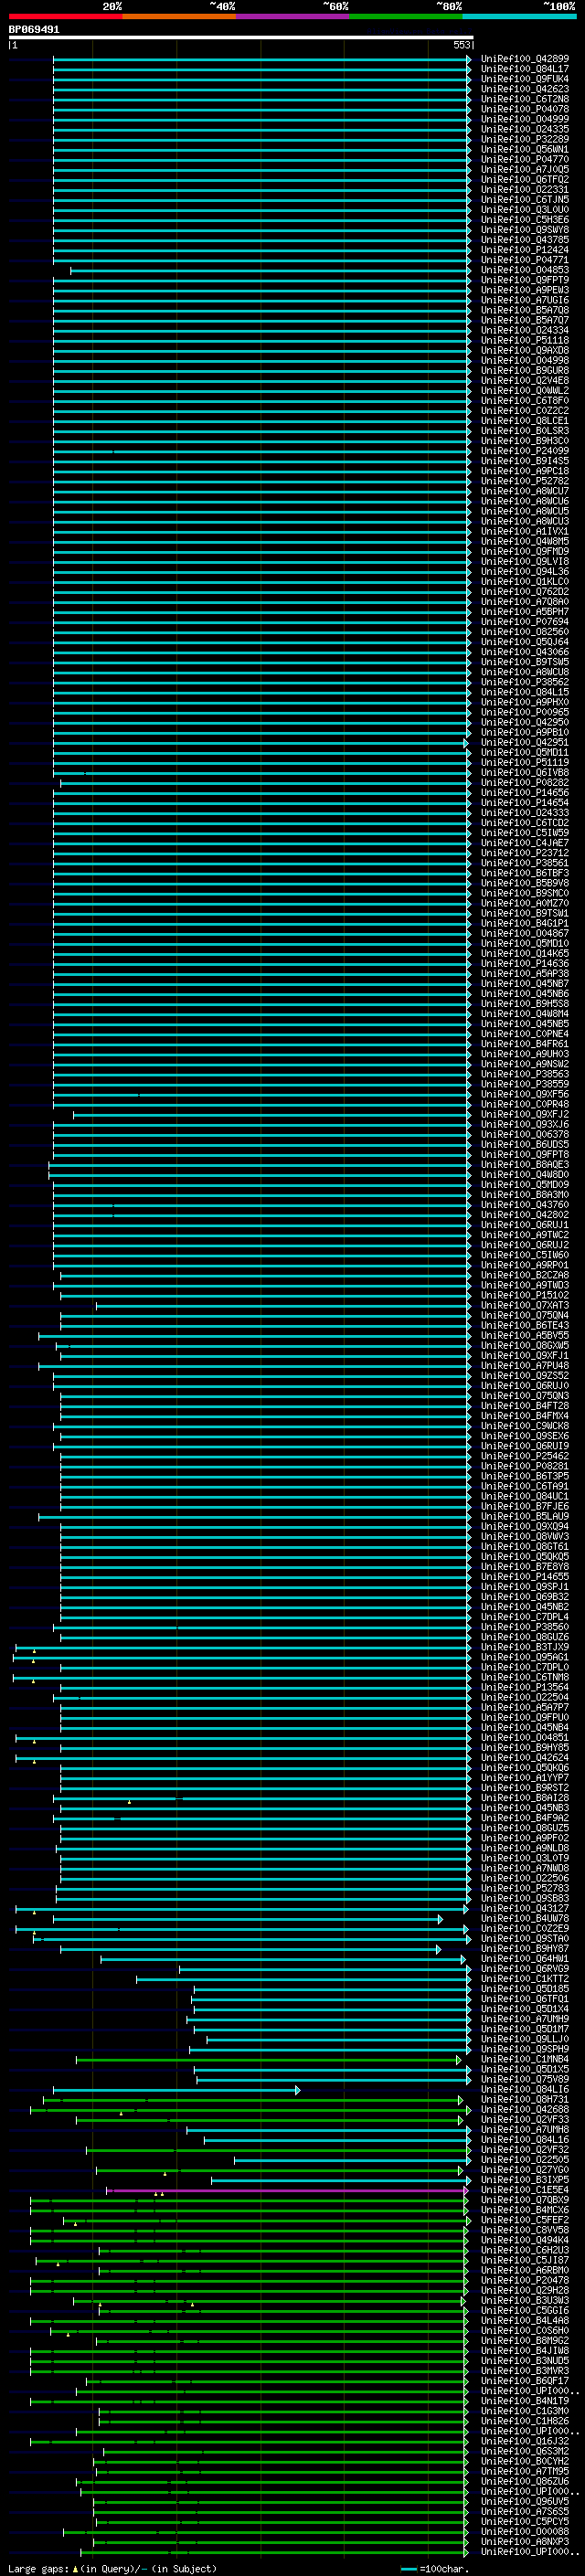Viewport: 585px width, 2576px height.
Task: Select hit label UniRef100_Q84LI6
Action: click(x=525, y=2089)
